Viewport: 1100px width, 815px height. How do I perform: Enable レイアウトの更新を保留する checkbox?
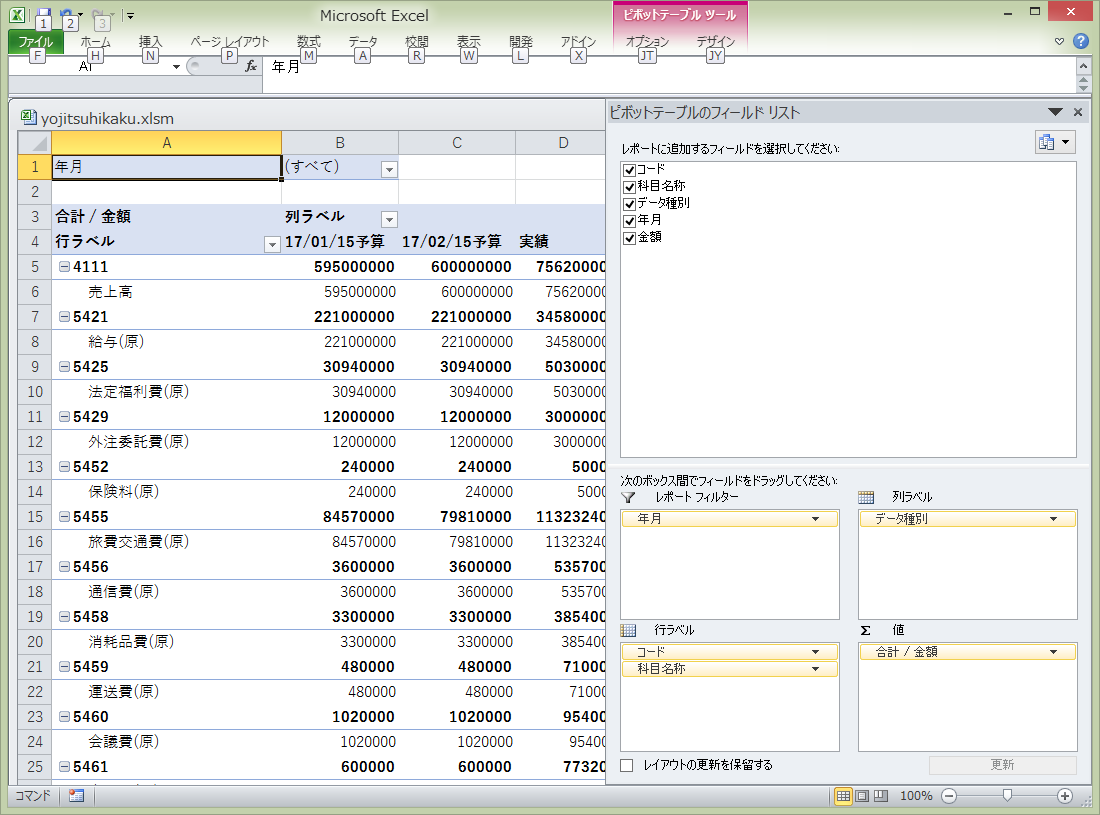627,765
